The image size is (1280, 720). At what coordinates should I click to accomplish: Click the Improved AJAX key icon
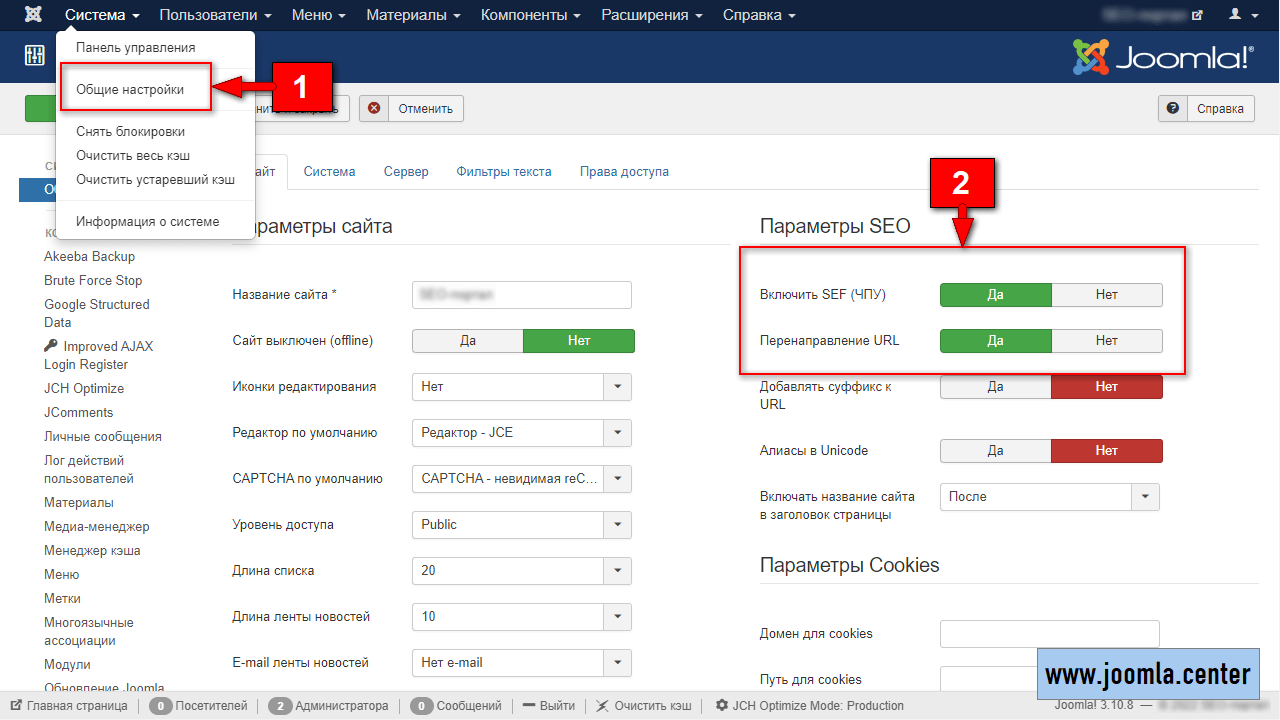51,346
